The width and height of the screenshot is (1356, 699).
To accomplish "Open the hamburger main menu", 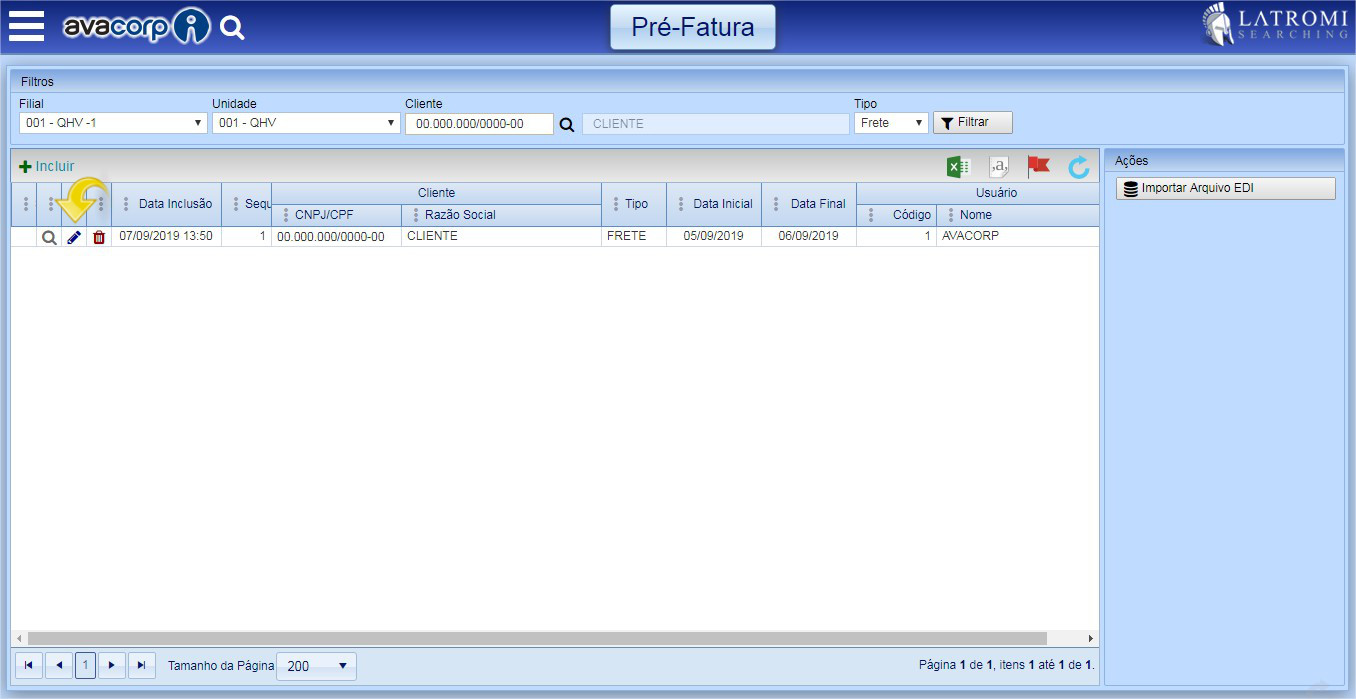I will click(26, 26).
